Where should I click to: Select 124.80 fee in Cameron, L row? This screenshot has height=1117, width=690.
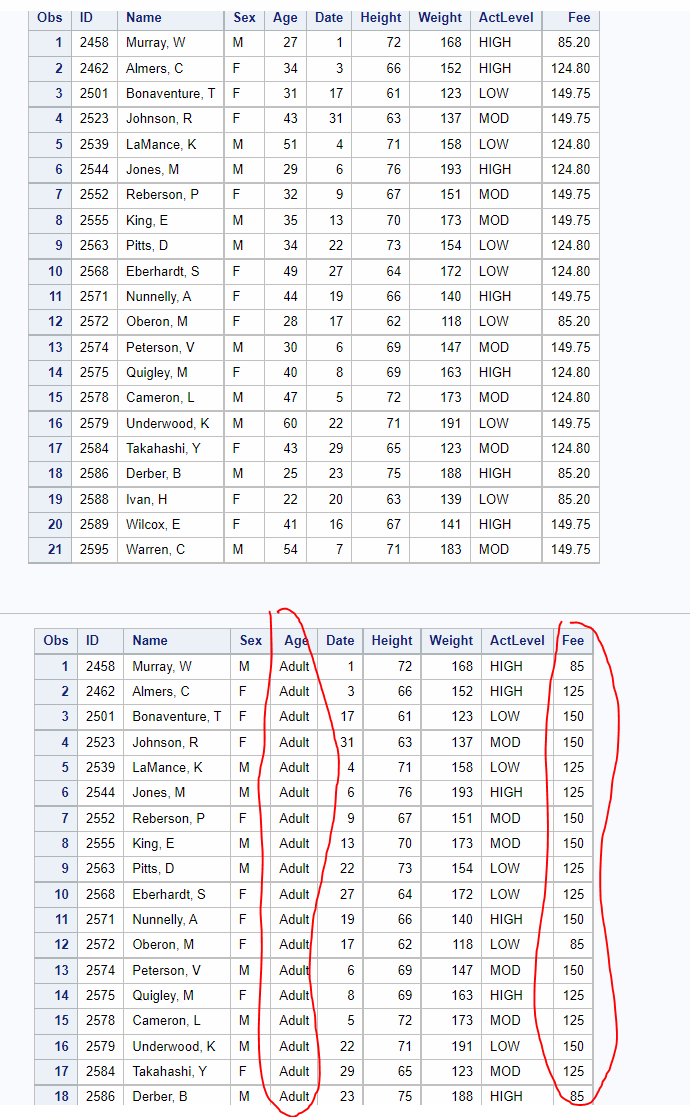tap(570, 398)
